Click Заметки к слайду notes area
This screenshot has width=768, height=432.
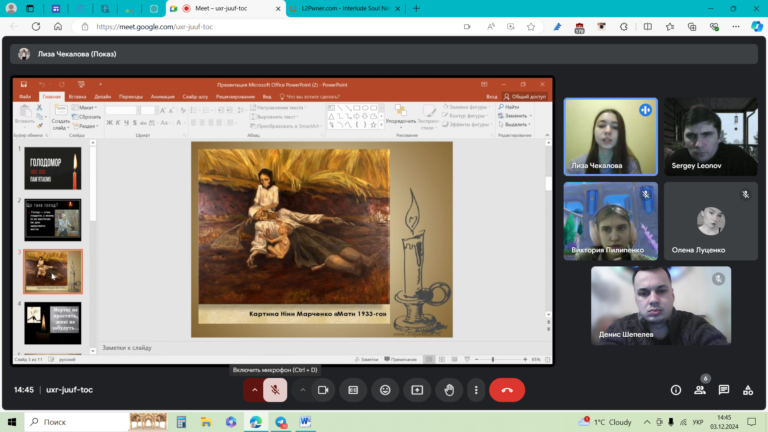(x=127, y=348)
